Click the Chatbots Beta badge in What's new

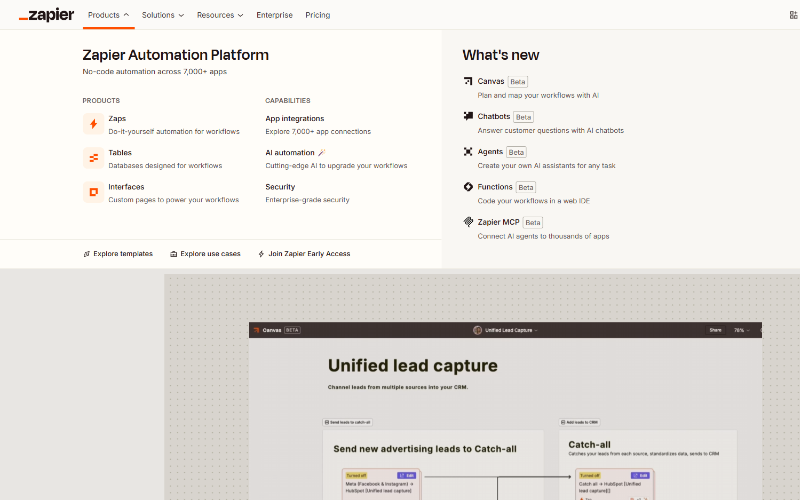pos(523,117)
